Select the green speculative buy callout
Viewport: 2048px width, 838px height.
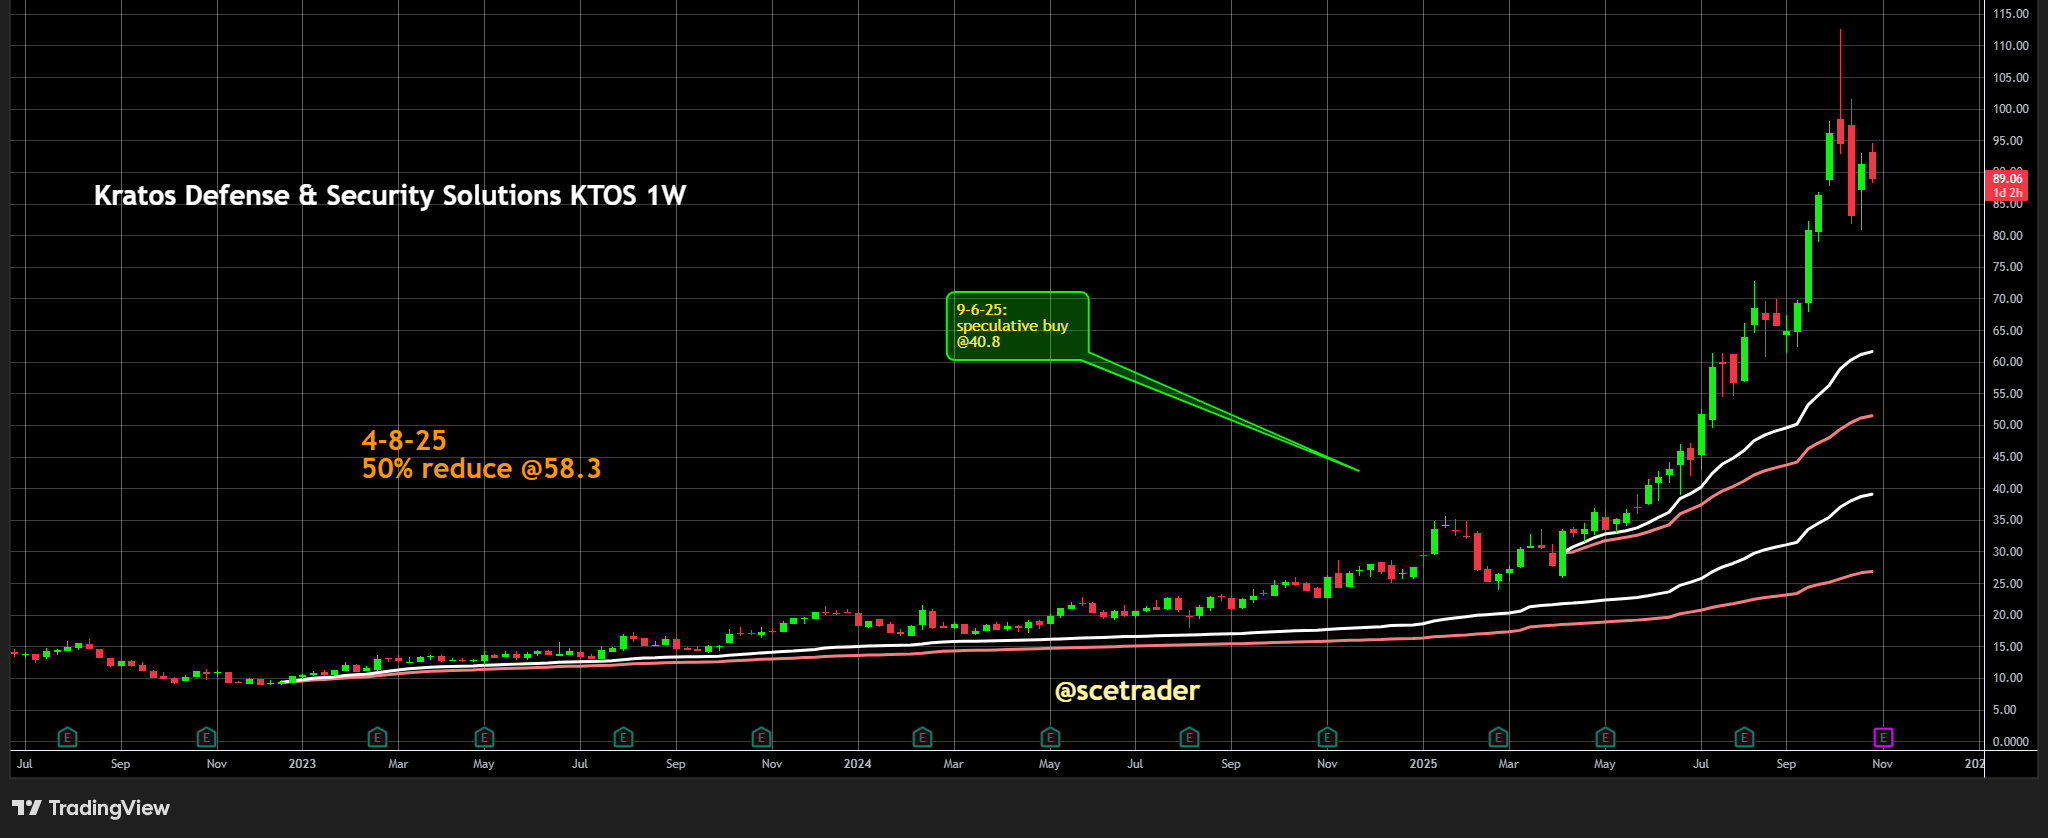click(1016, 326)
